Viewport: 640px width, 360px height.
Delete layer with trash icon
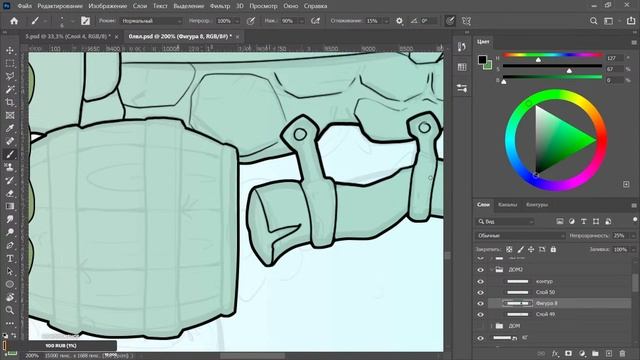point(622,353)
